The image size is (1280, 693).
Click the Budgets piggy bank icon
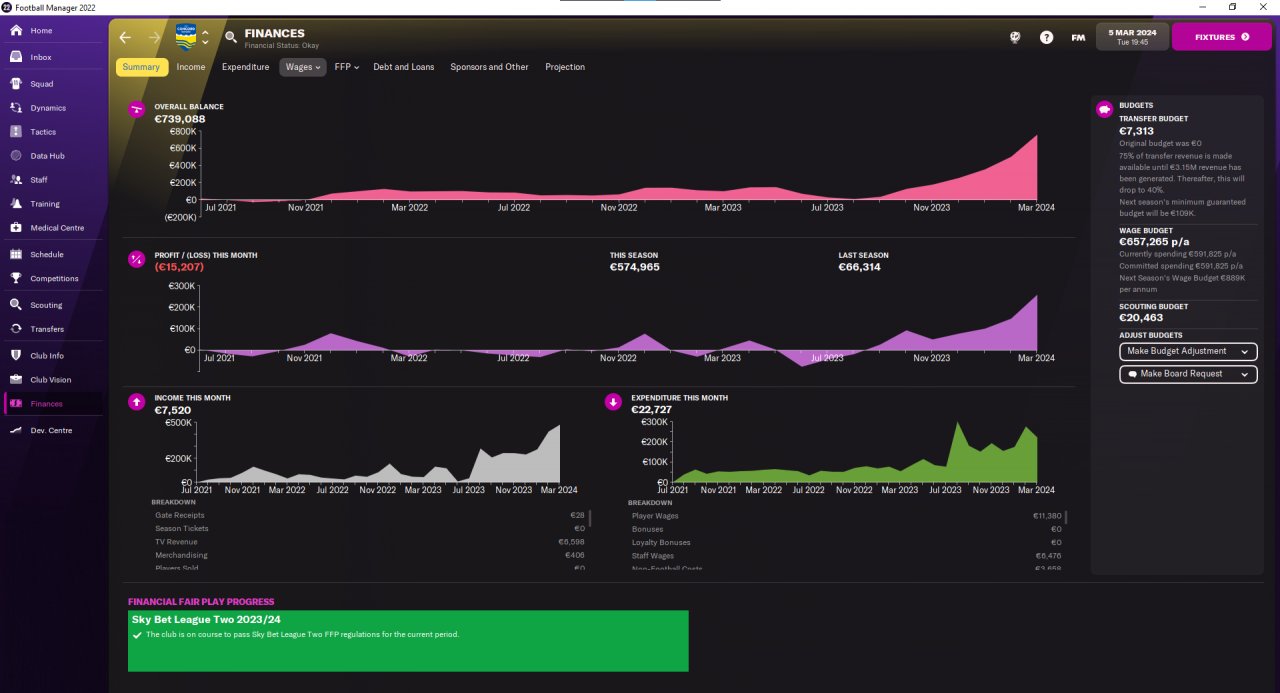tap(1105, 109)
